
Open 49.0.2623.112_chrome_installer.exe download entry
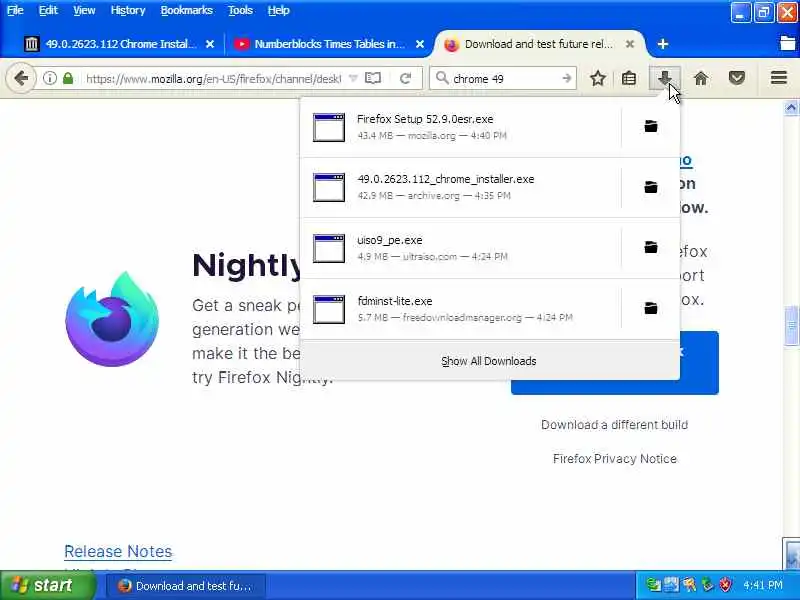coord(461,187)
